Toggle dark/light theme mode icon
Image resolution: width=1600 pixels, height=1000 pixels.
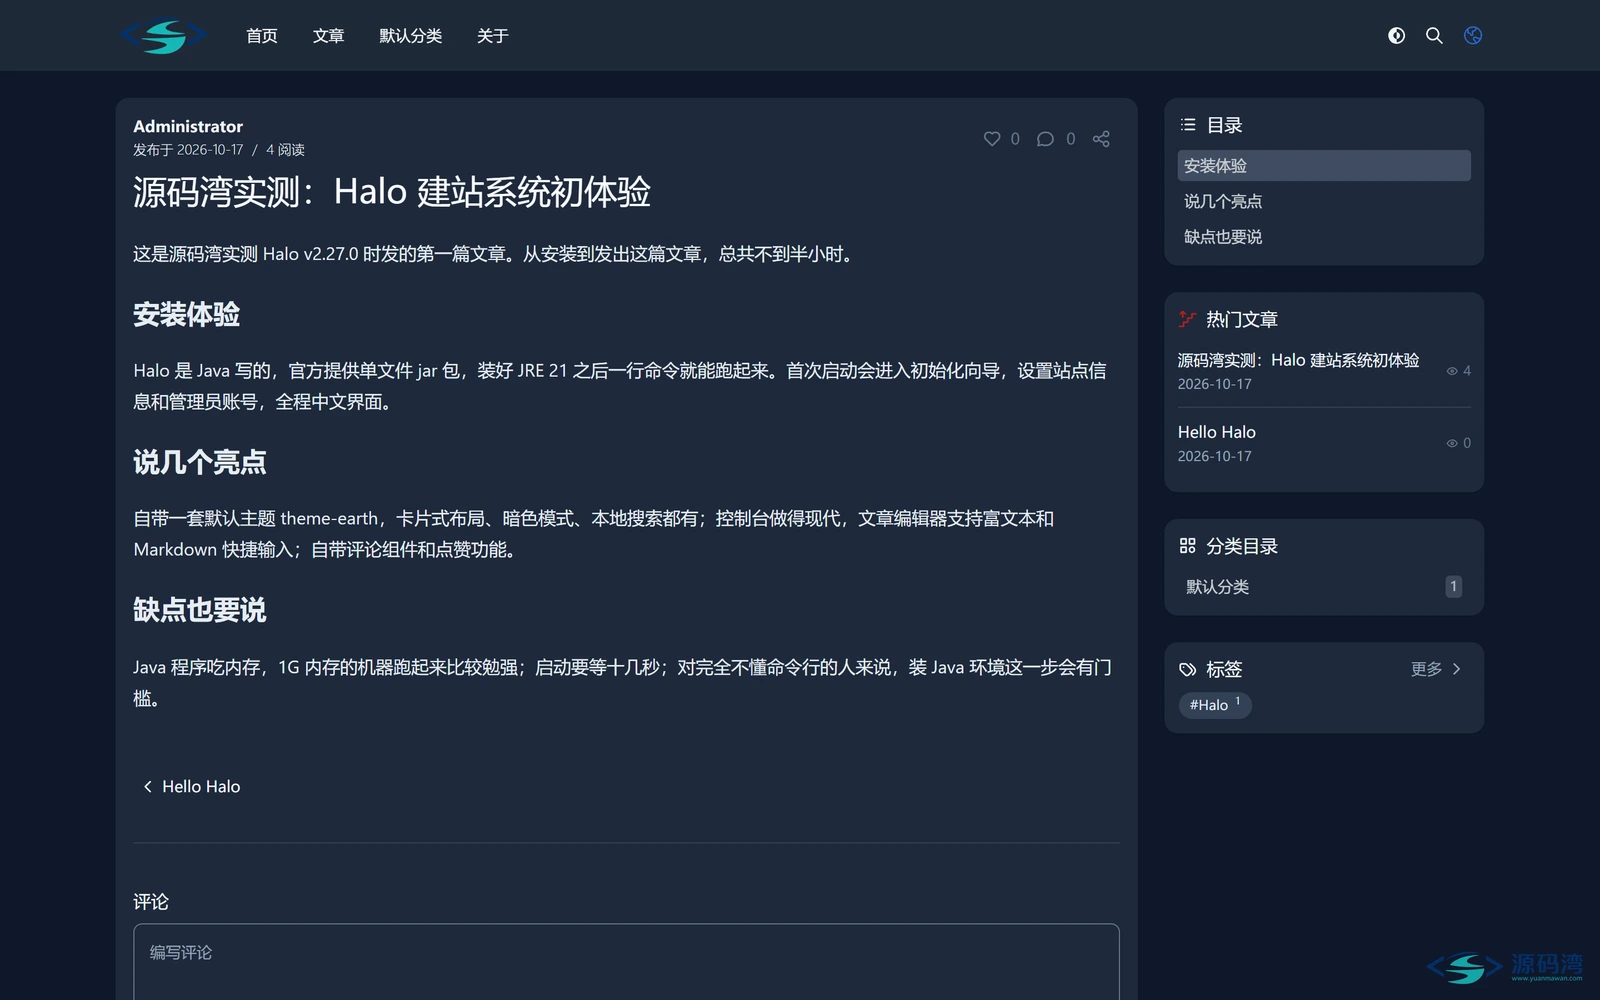click(1397, 36)
